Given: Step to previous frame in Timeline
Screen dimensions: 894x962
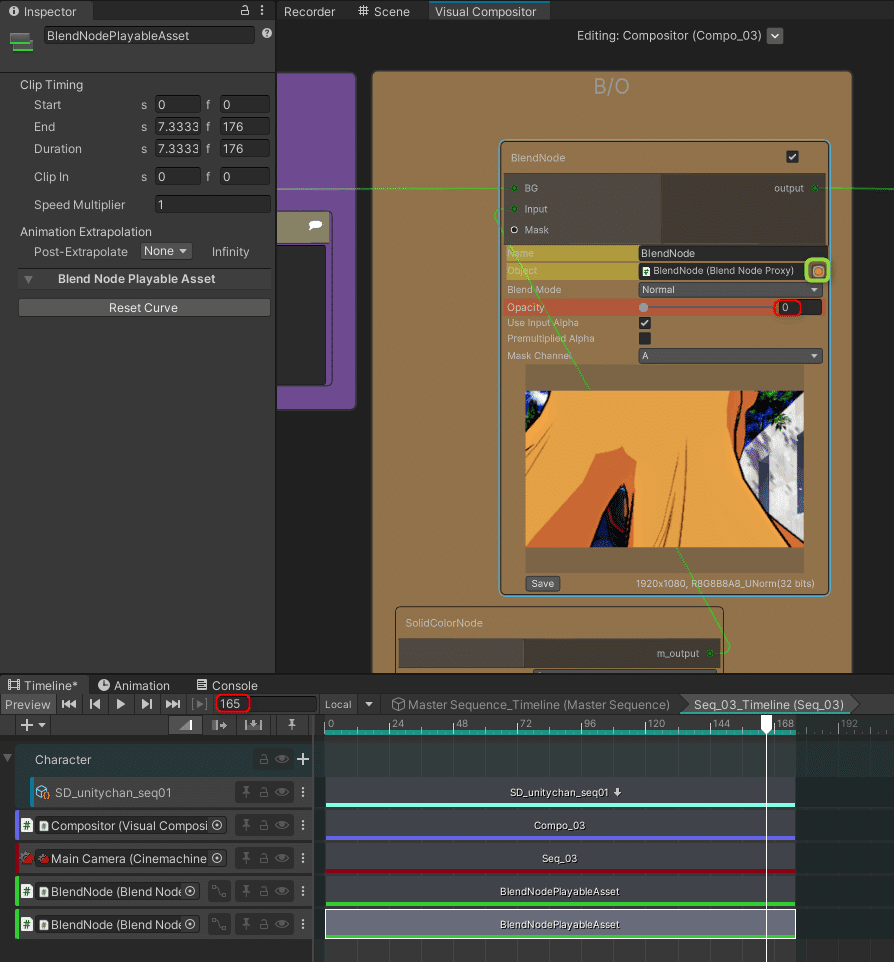Looking at the screenshot, I should click(95, 704).
